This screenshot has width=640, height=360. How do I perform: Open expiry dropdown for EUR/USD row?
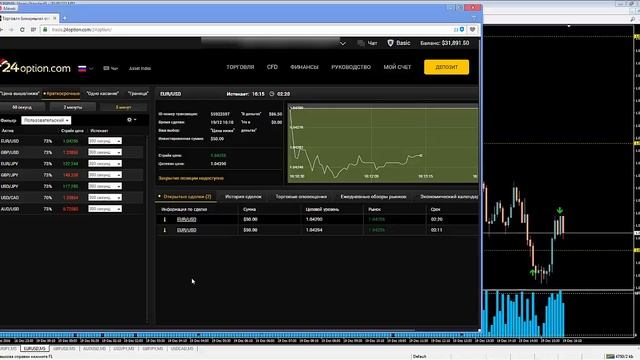tap(105, 141)
